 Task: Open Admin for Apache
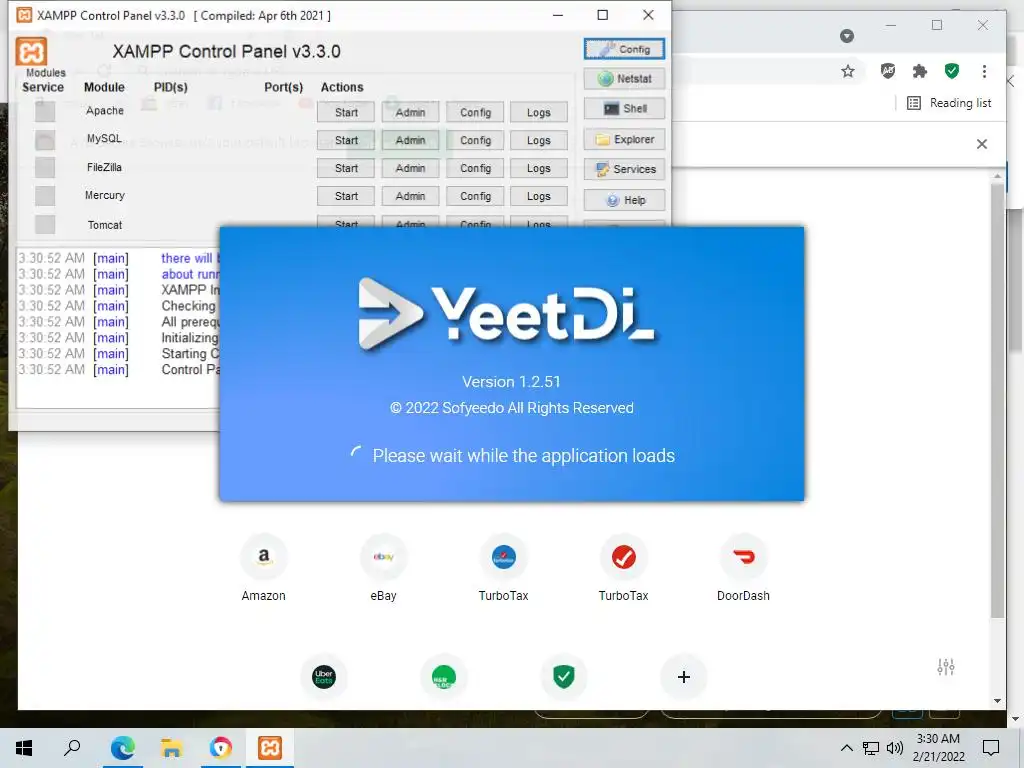[x=410, y=112]
